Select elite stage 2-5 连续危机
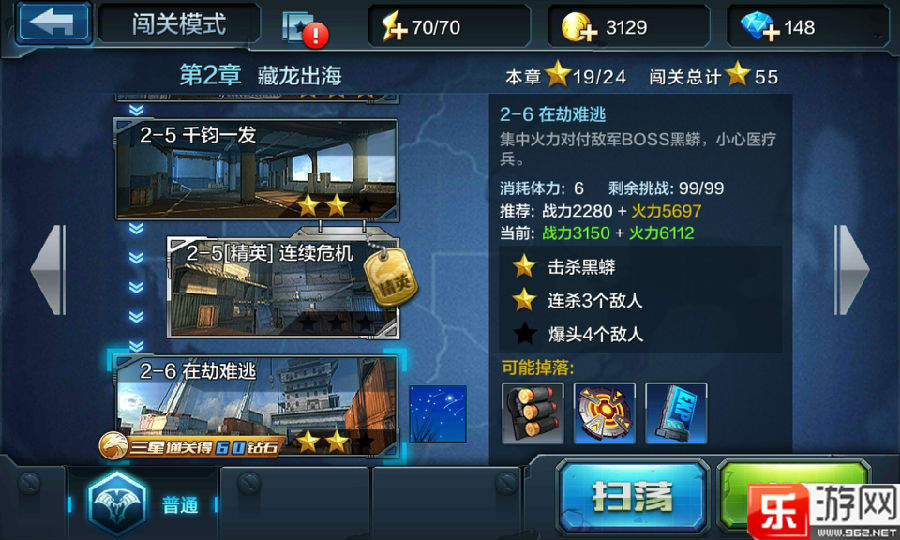Image resolution: width=900 pixels, height=540 pixels. (282, 289)
